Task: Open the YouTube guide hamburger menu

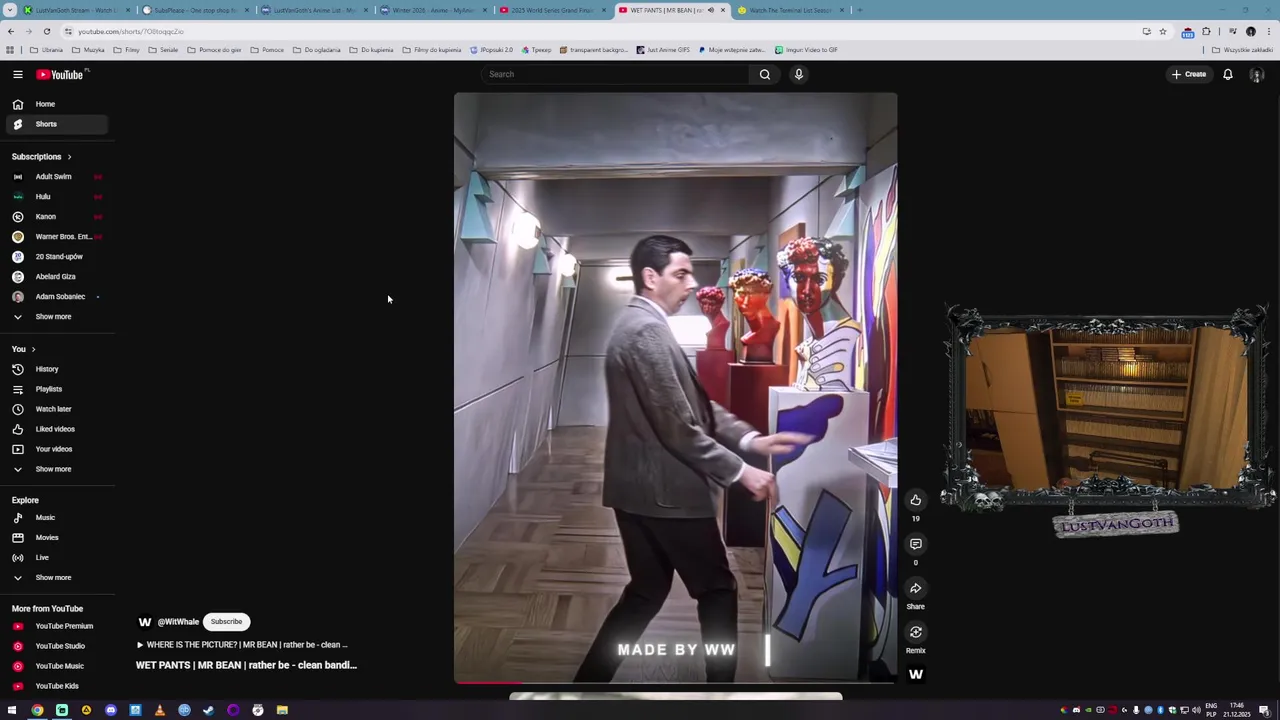Action: pyautogui.click(x=18, y=74)
